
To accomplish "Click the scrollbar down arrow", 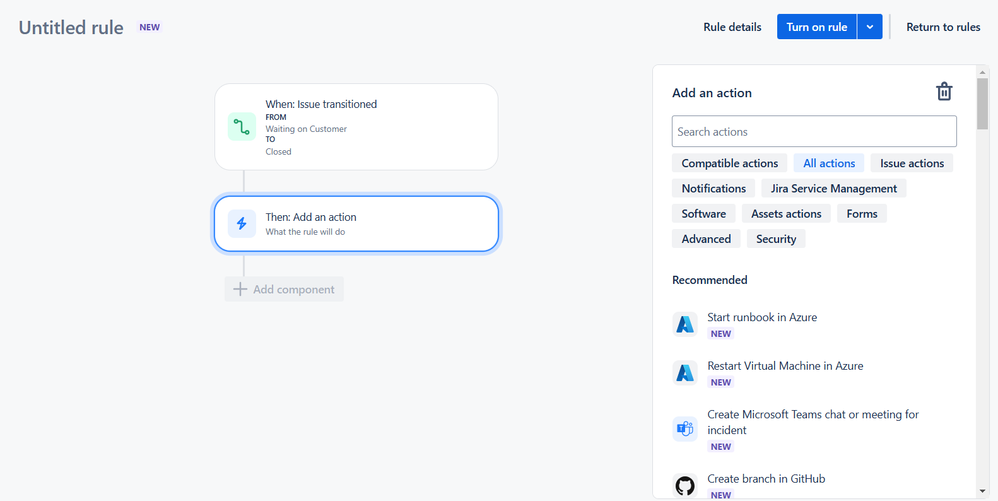I will tap(983, 491).
